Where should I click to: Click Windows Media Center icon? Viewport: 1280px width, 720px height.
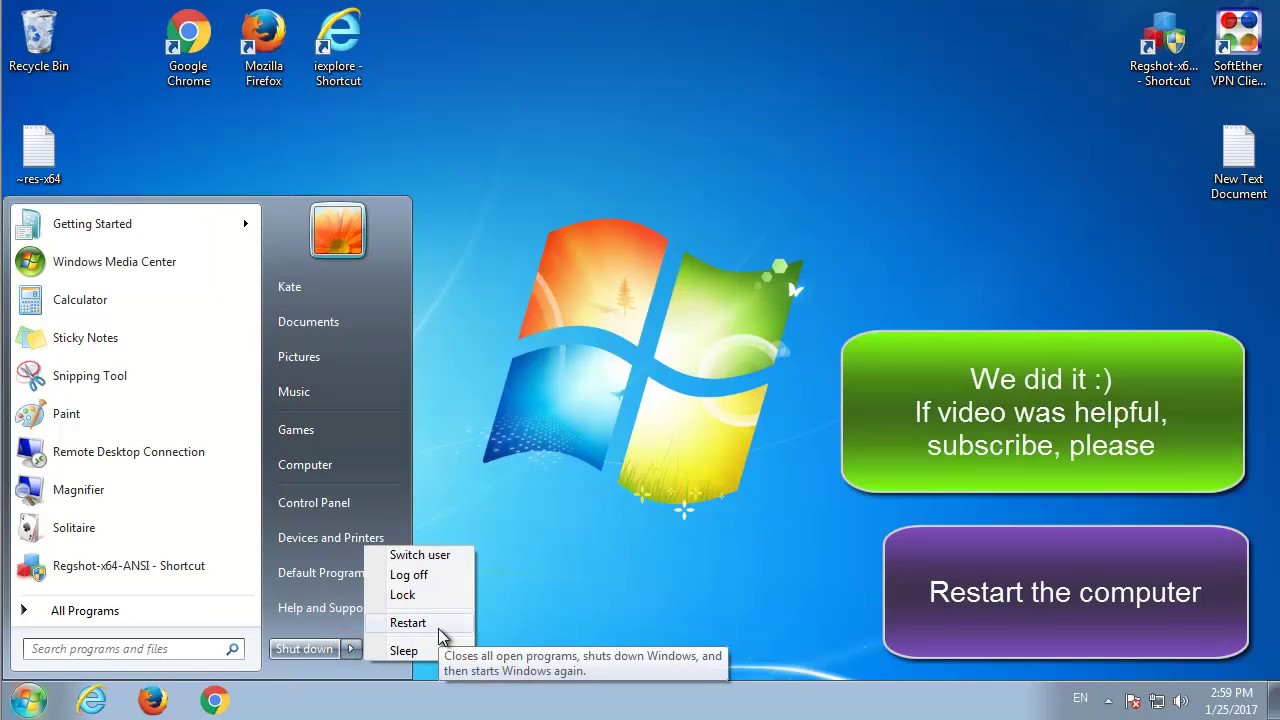point(30,262)
